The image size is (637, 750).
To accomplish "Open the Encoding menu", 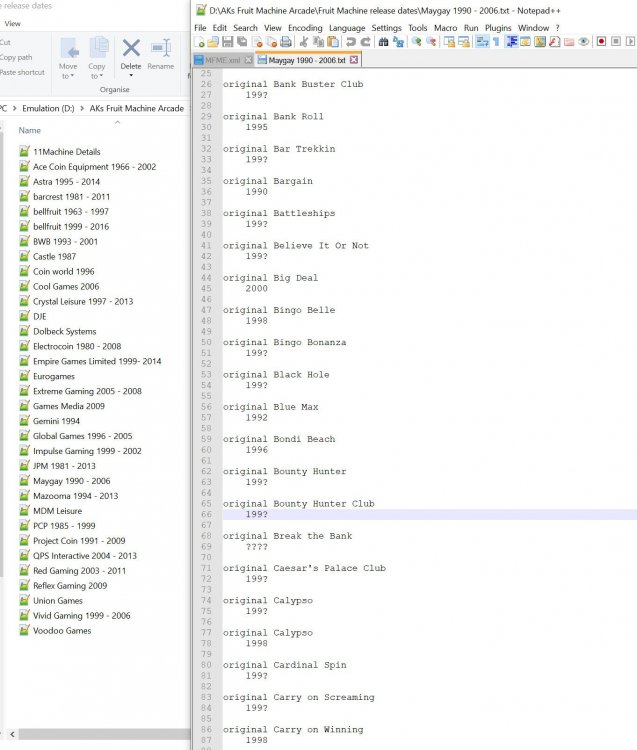I will (305, 28).
